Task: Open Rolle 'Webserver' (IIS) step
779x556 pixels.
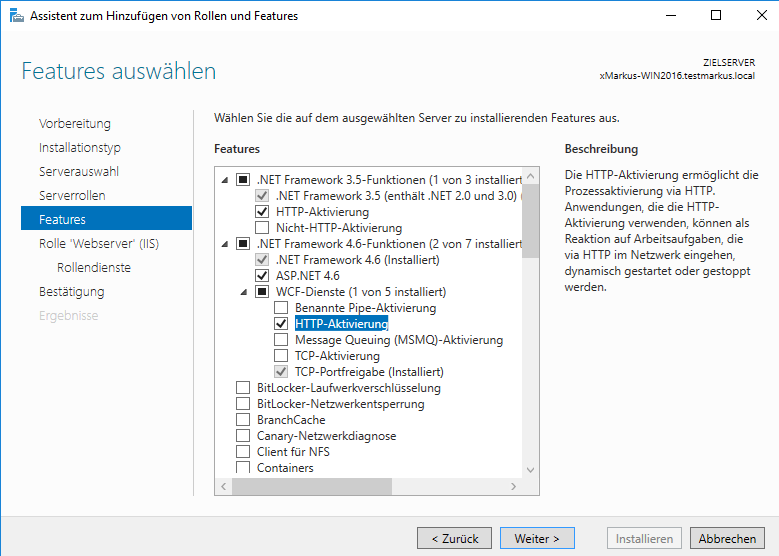Action: 98,243
